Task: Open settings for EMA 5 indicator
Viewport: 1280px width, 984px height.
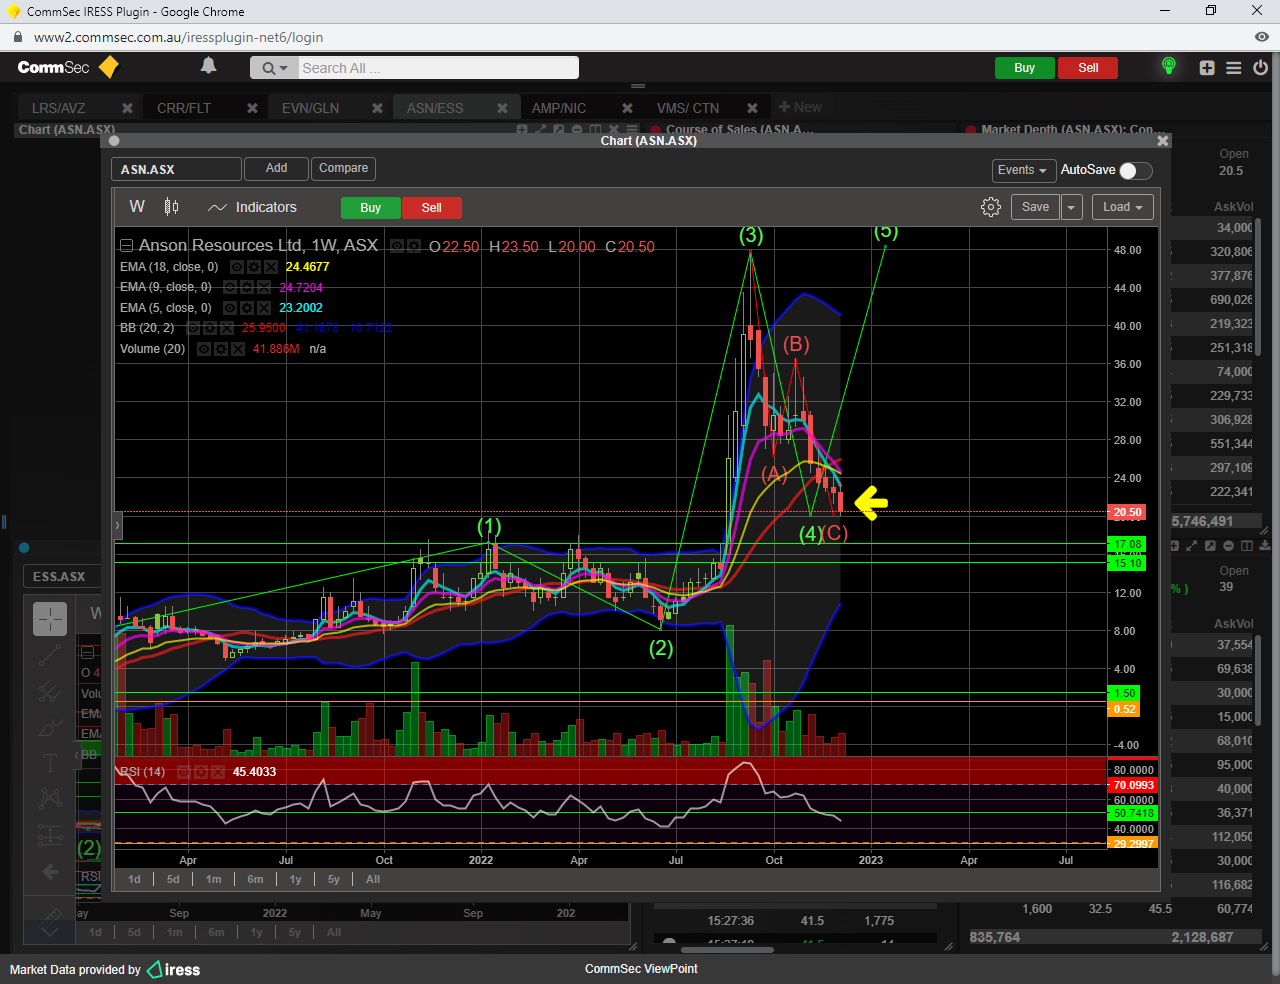Action: coord(248,308)
